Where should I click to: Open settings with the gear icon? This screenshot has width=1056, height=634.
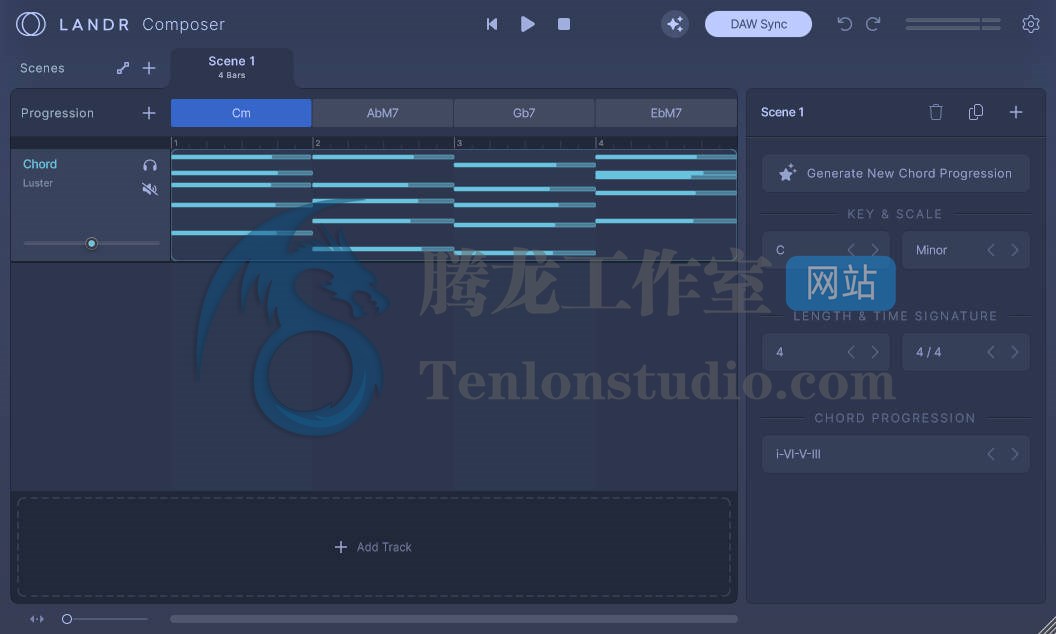(x=1030, y=24)
